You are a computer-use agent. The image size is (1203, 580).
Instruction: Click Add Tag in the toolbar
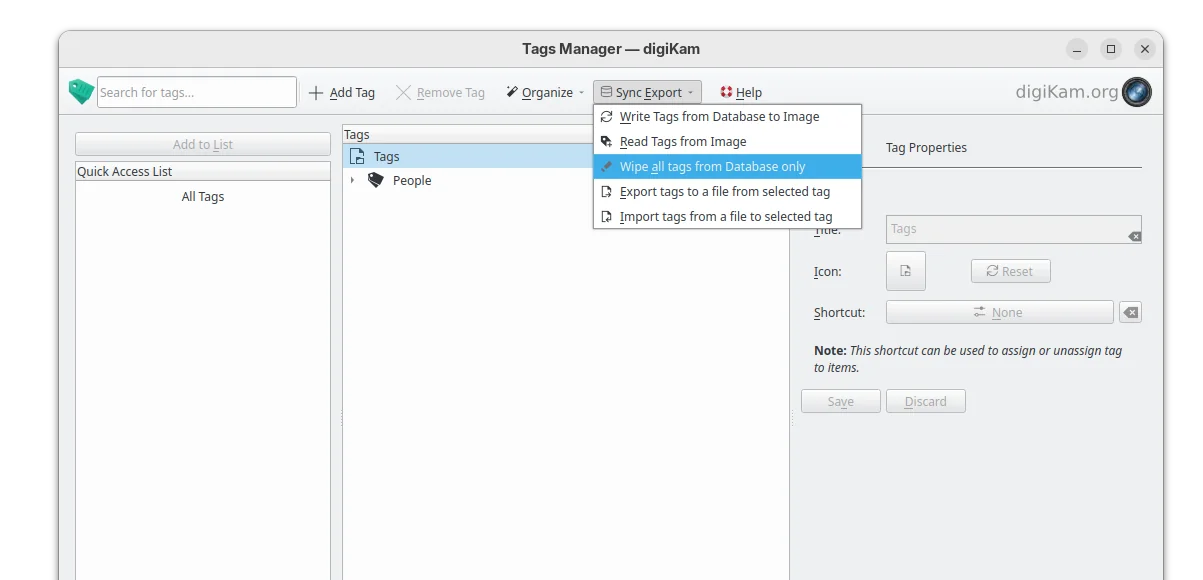pos(341,92)
